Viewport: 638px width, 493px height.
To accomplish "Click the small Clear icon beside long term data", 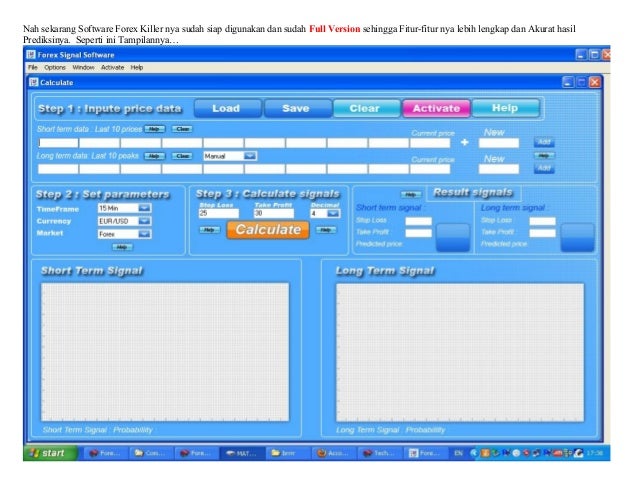I will coord(182,156).
